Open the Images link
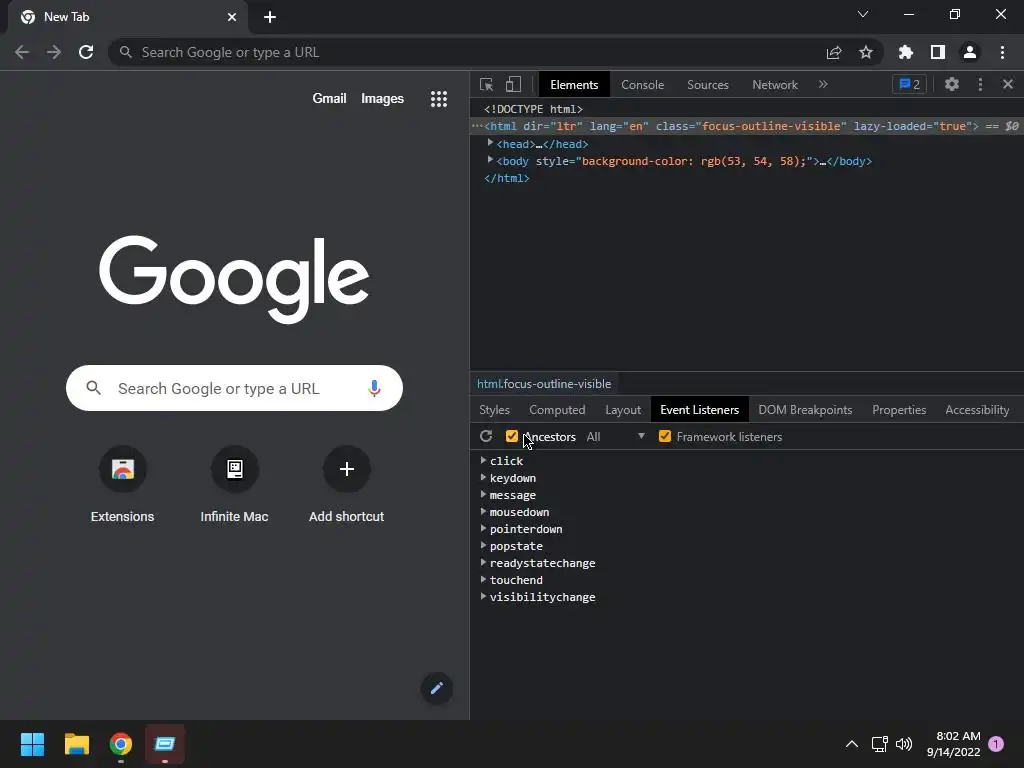 point(383,99)
